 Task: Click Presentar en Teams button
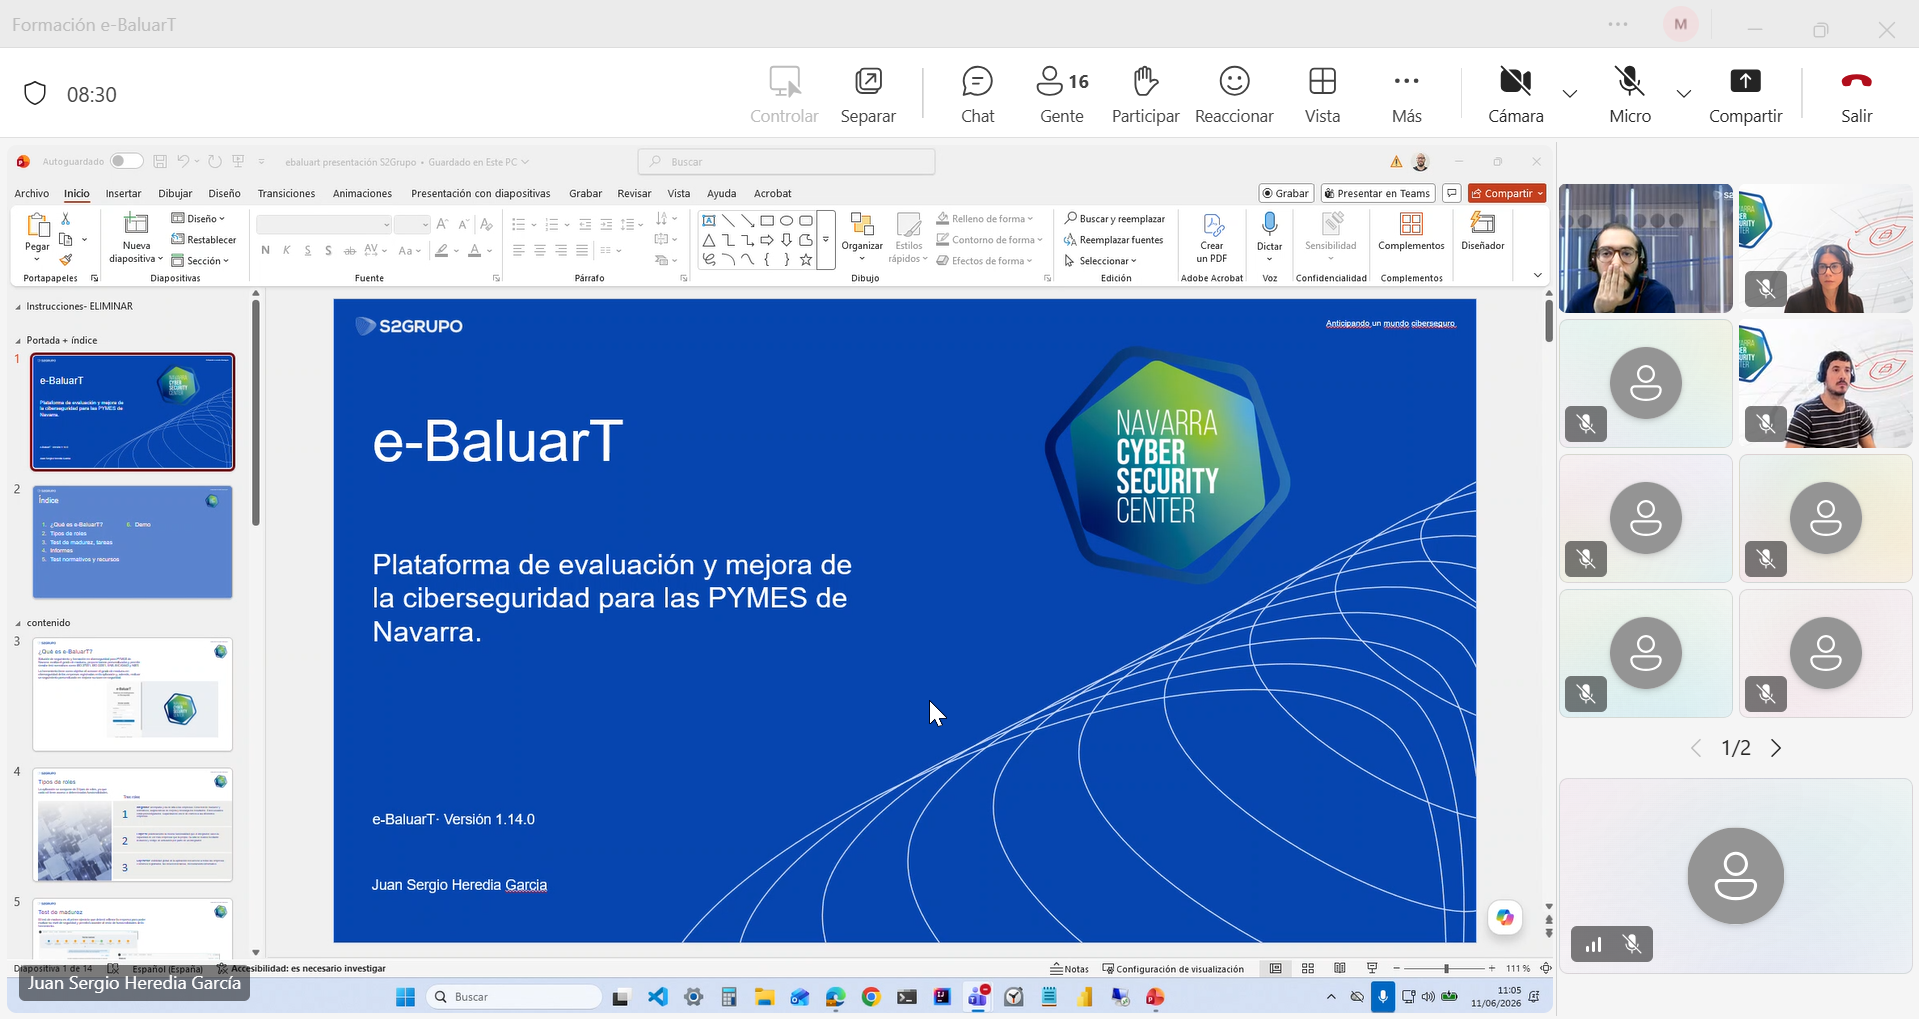(x=1378, y=193)
